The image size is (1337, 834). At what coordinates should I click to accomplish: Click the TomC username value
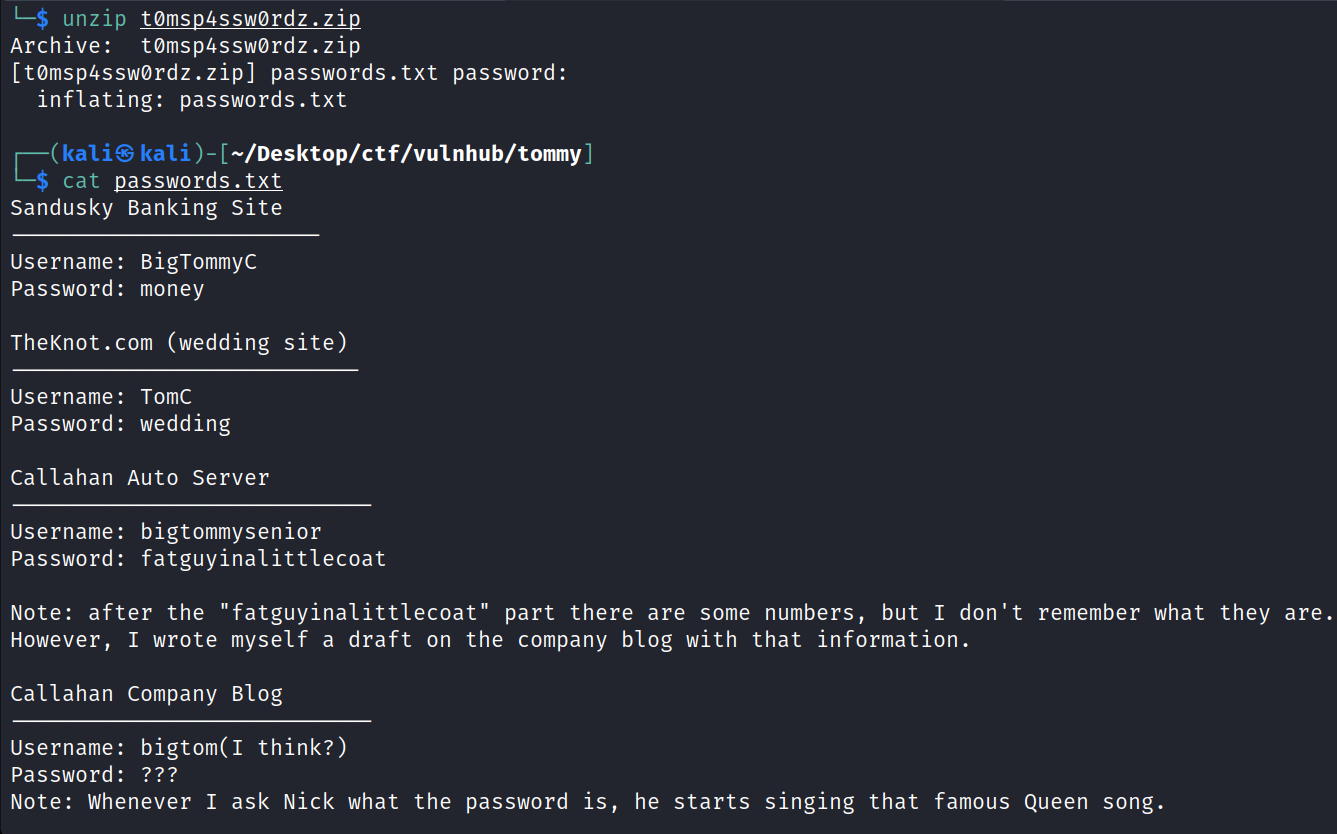click(166, 397)
